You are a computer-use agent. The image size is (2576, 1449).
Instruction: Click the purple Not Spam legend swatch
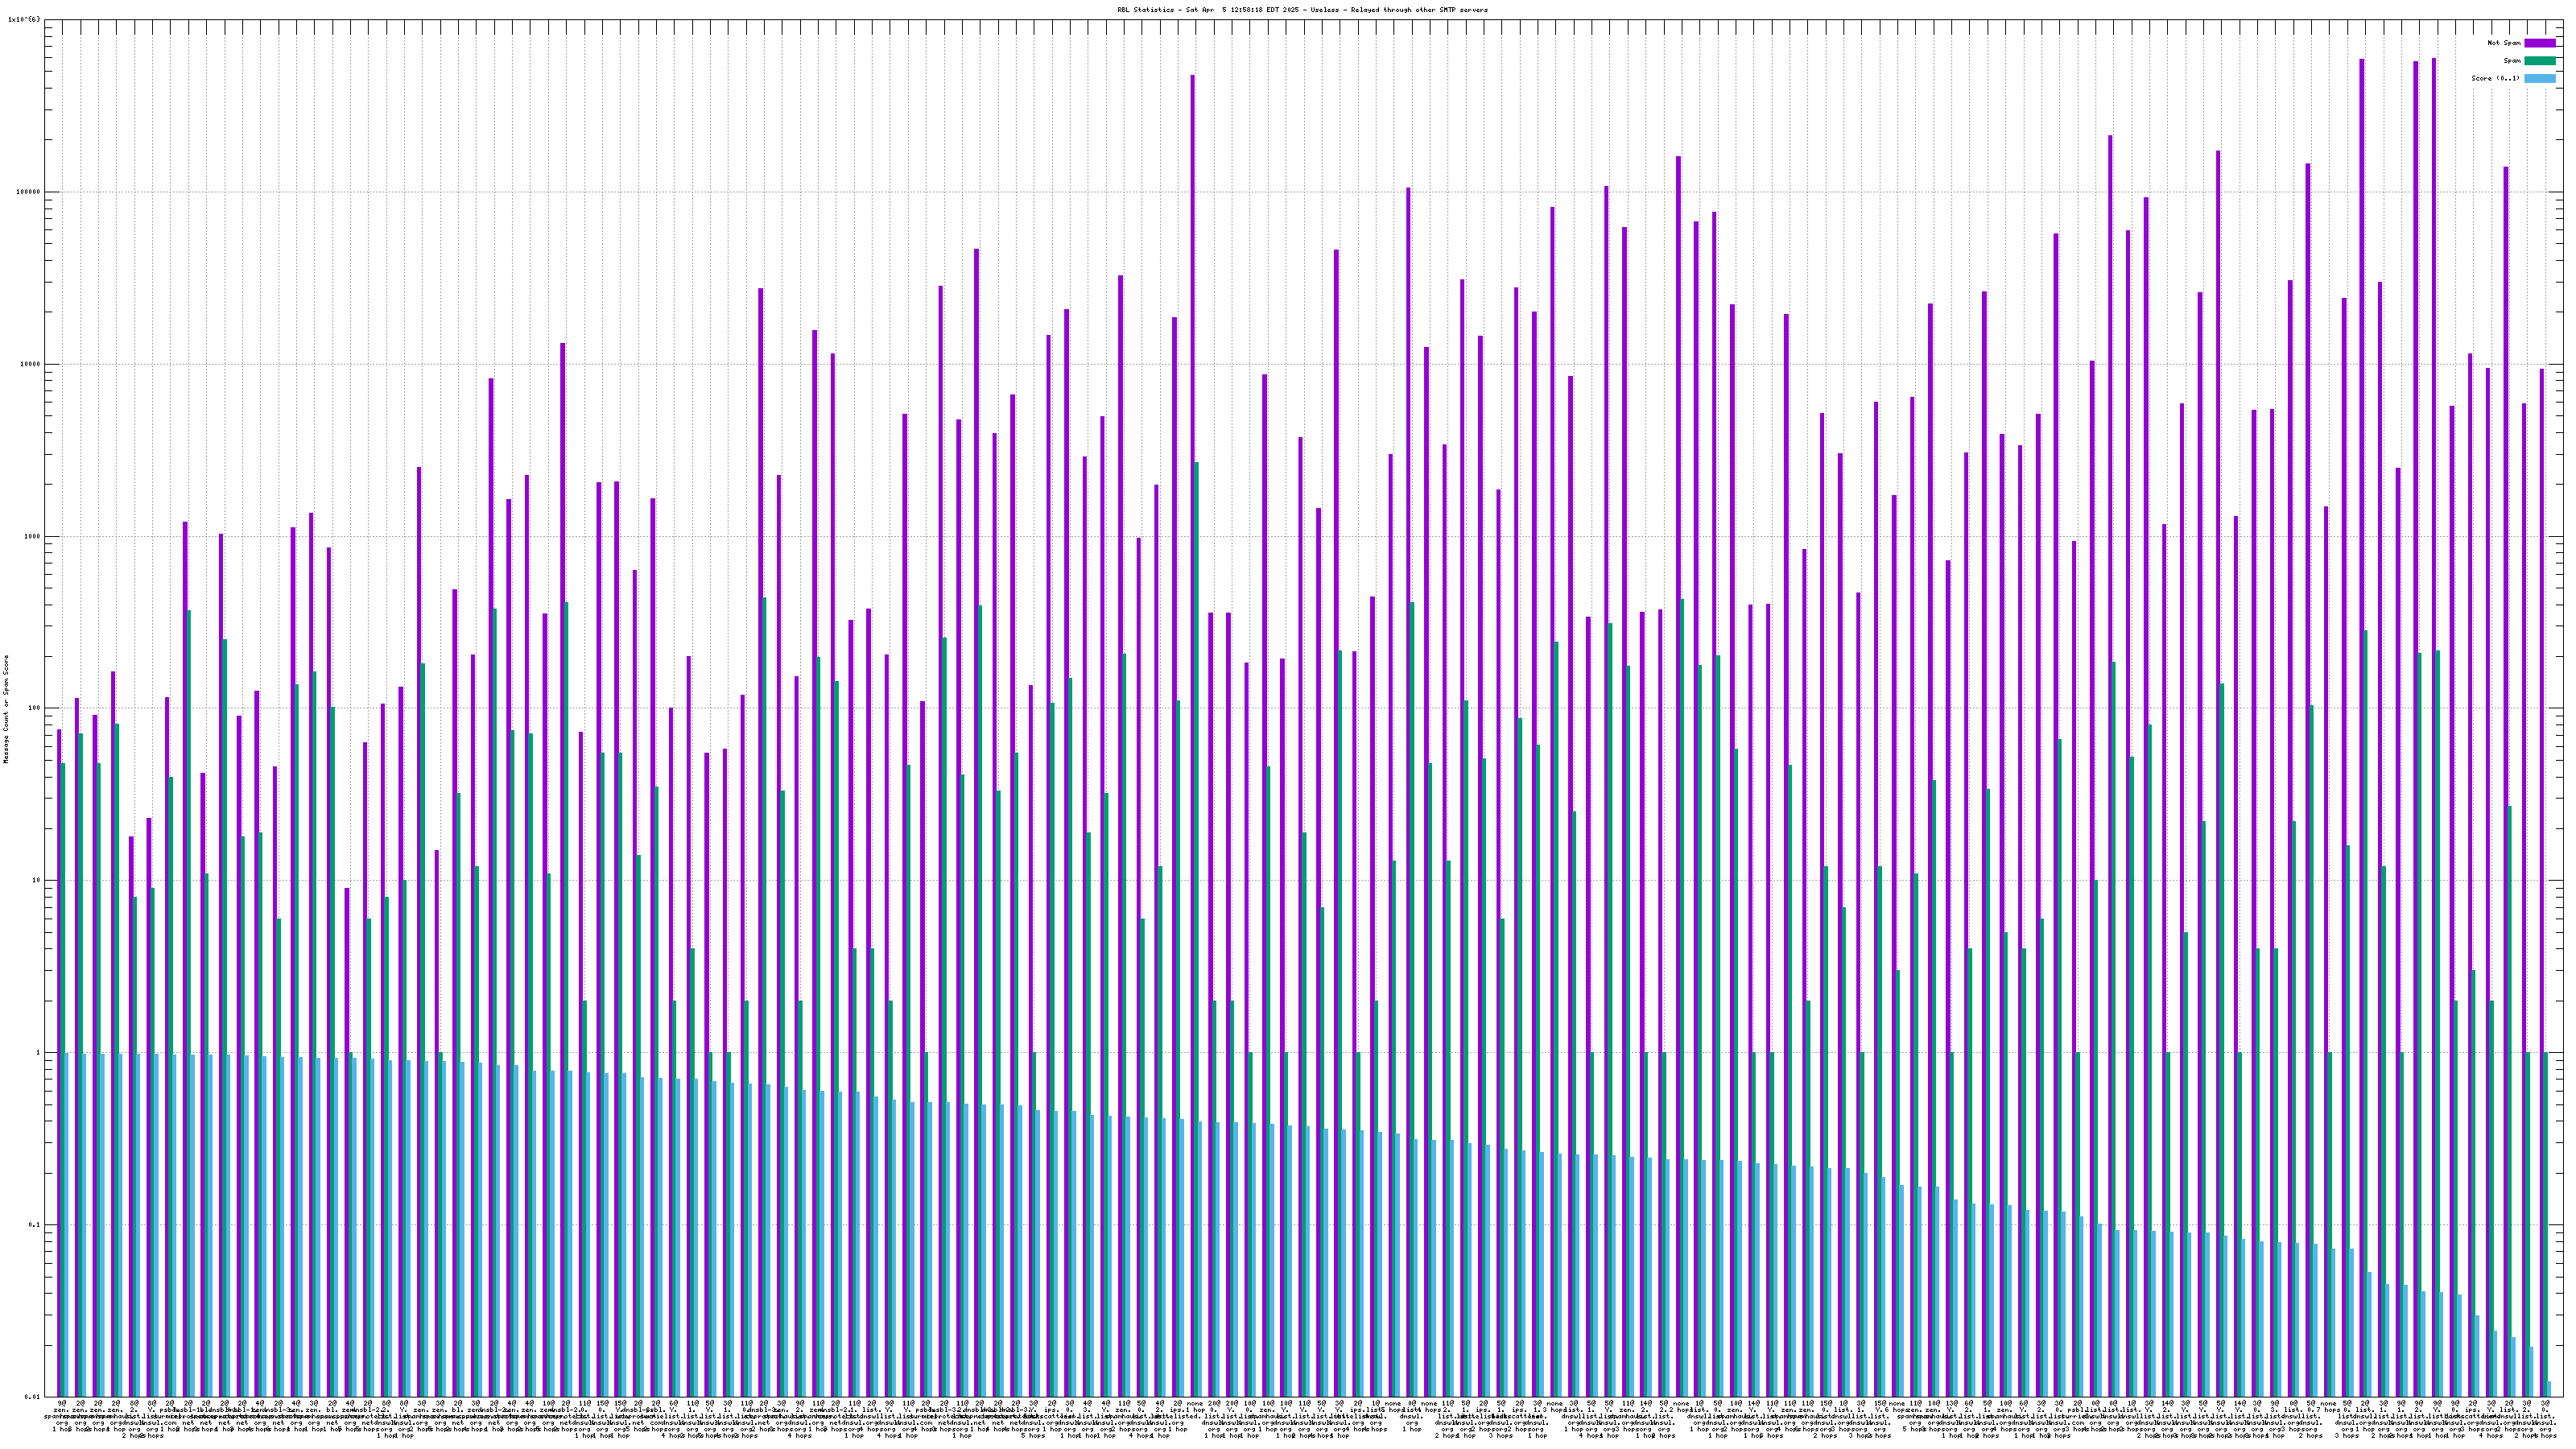pos(2539,43)
